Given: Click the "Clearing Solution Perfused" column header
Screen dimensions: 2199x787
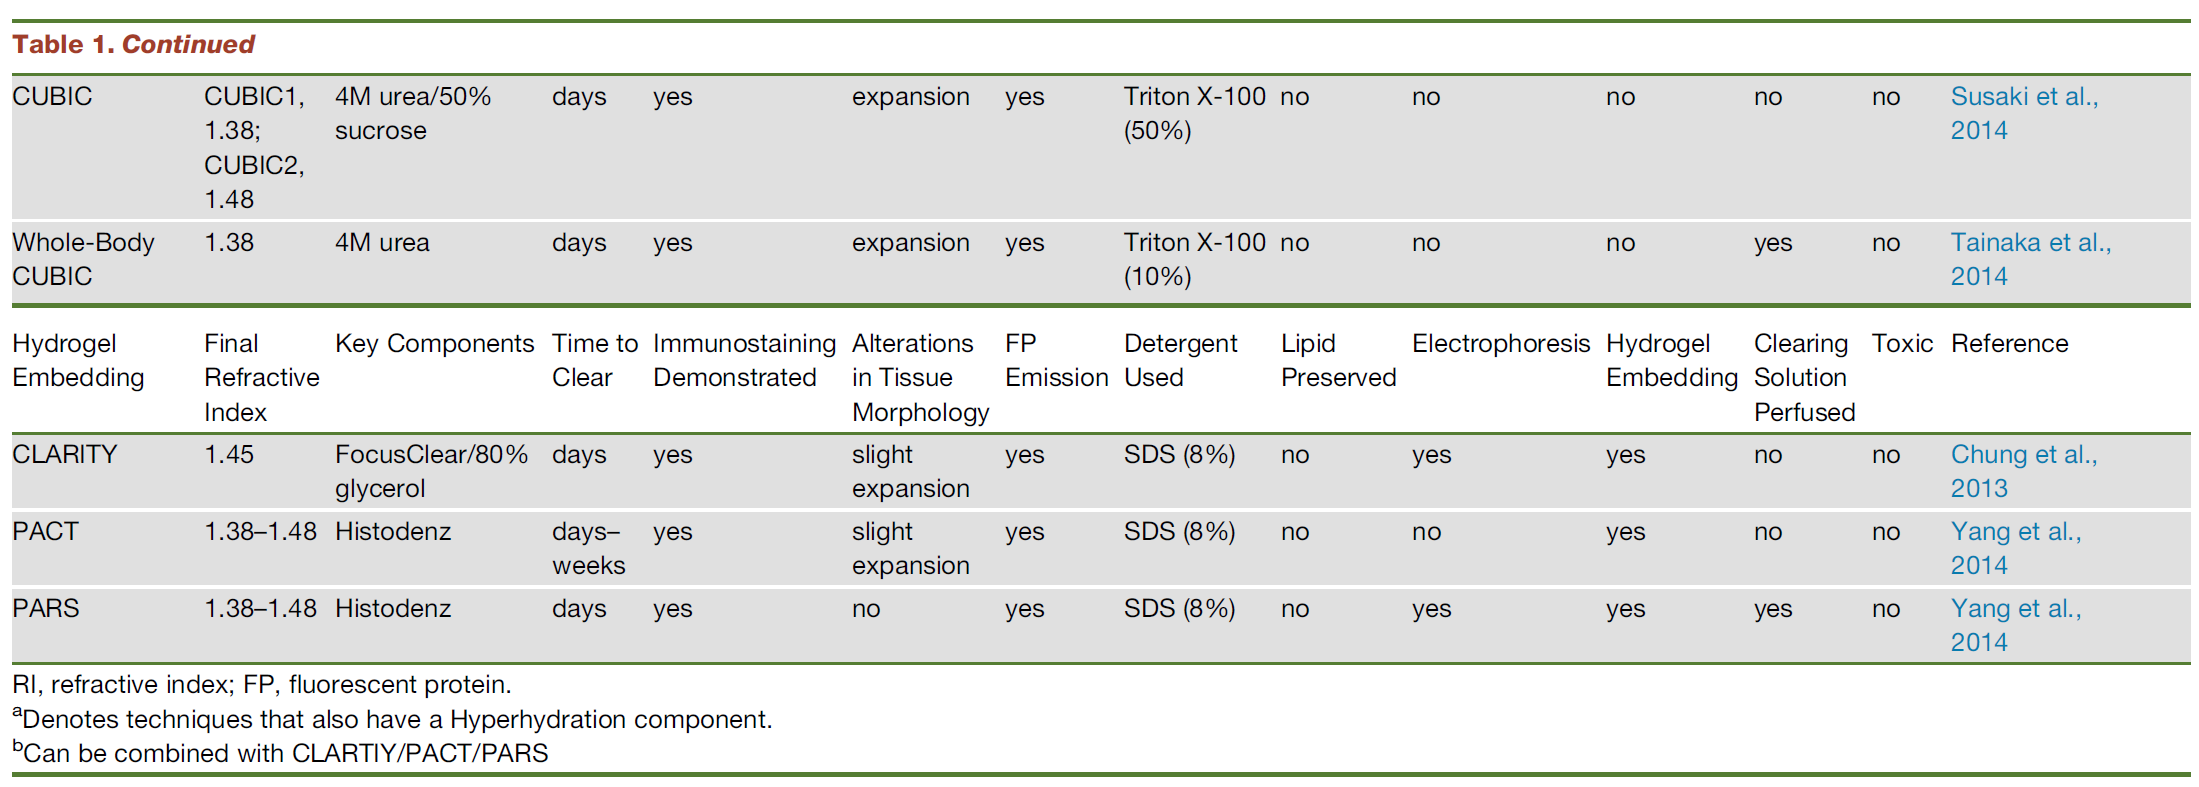Looking at the screenshot, I should (1803, 377).
